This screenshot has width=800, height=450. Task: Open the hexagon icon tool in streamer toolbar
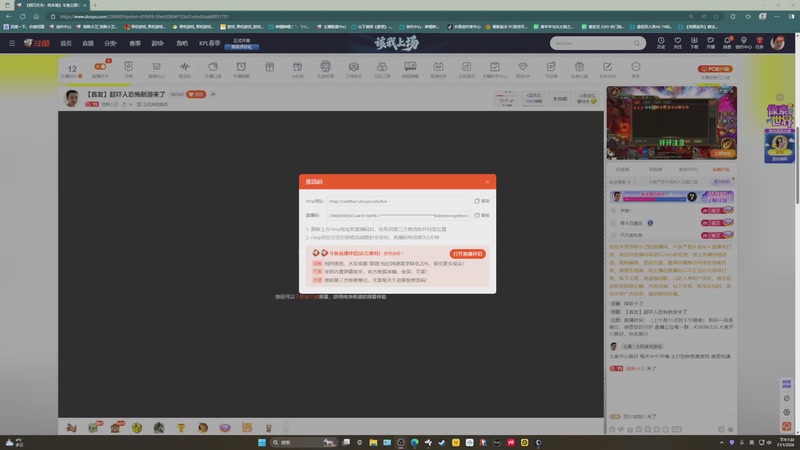354,67
